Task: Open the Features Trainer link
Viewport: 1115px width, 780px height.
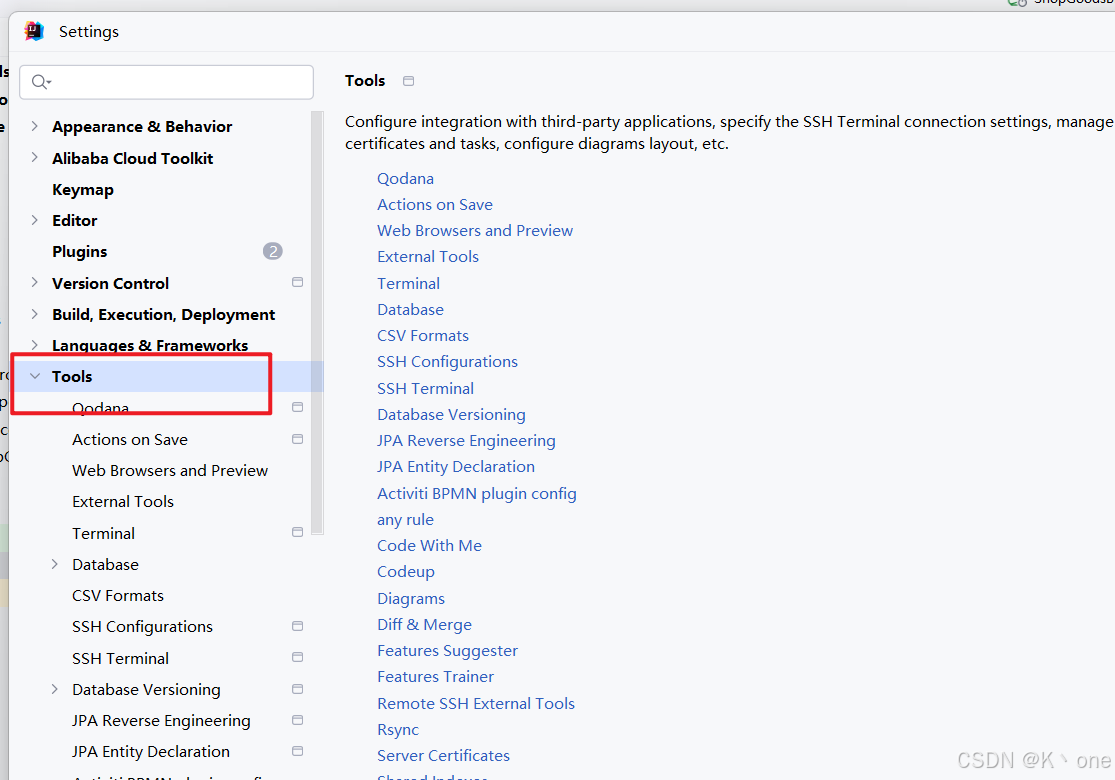Action: pyautogui.click(x=435, y=677)
